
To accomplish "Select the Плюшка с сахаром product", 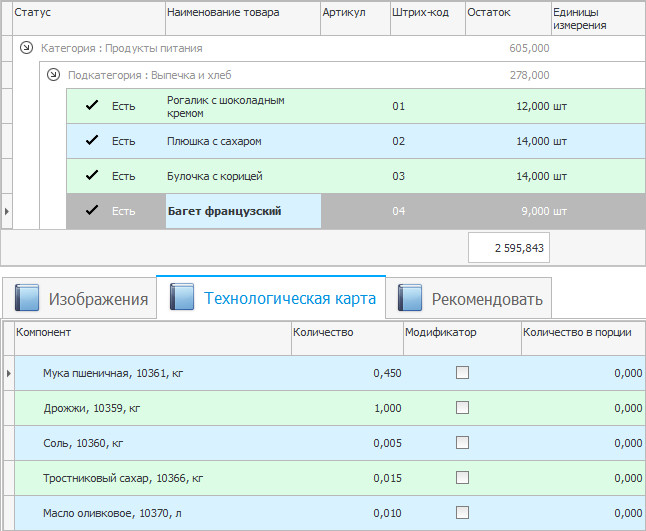I will coord(356,141).
